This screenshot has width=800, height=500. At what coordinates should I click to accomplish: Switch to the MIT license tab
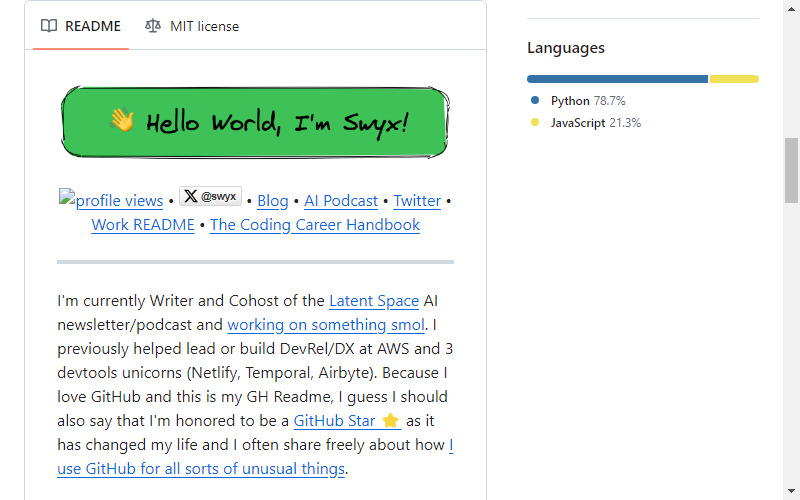192,26
